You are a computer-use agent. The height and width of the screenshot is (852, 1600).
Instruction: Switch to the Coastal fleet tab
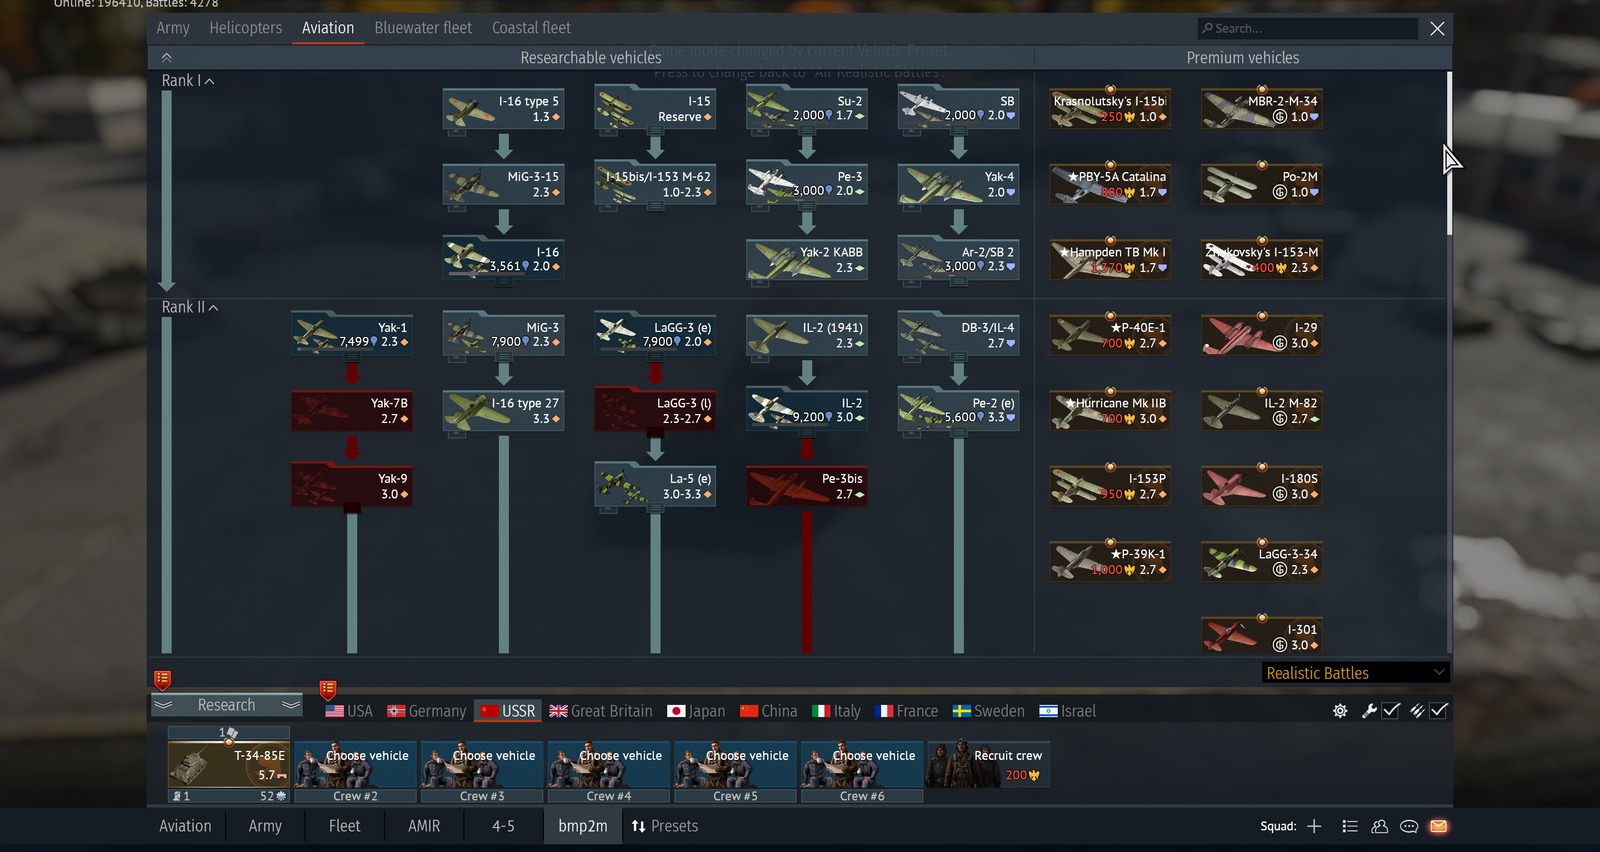tap(531, 28)
